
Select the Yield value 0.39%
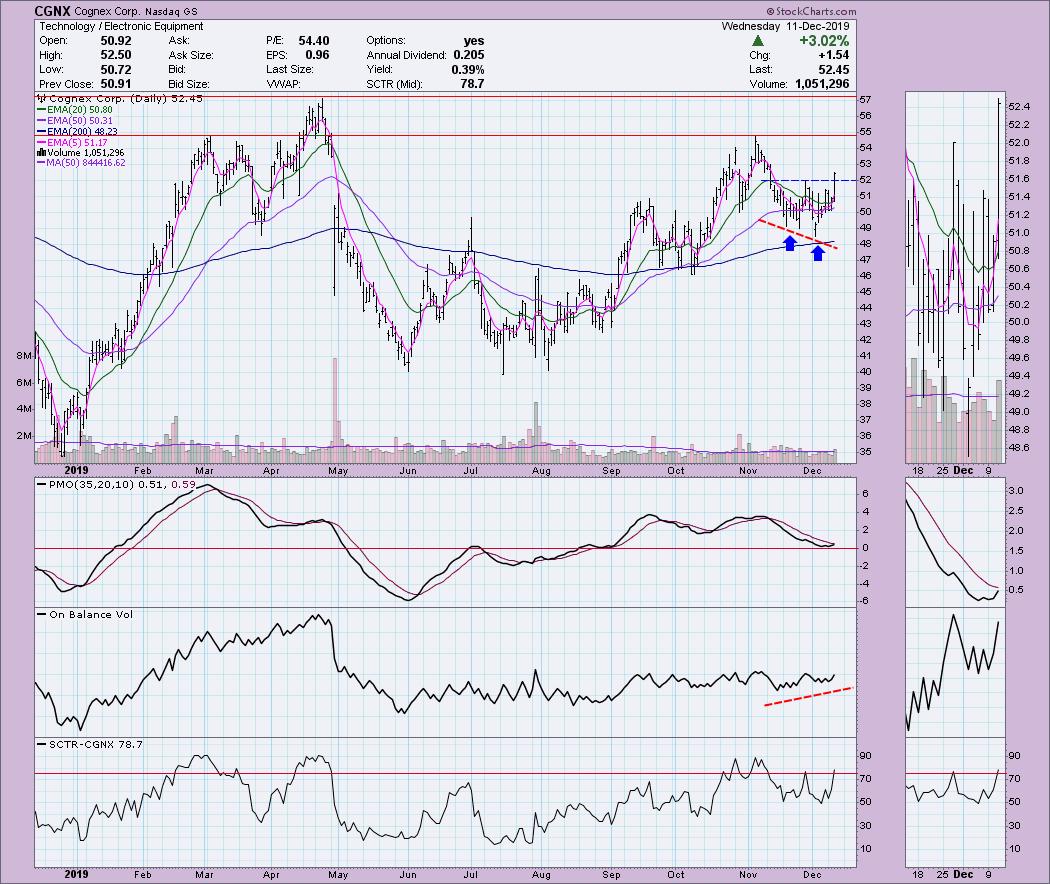[467, 70]
